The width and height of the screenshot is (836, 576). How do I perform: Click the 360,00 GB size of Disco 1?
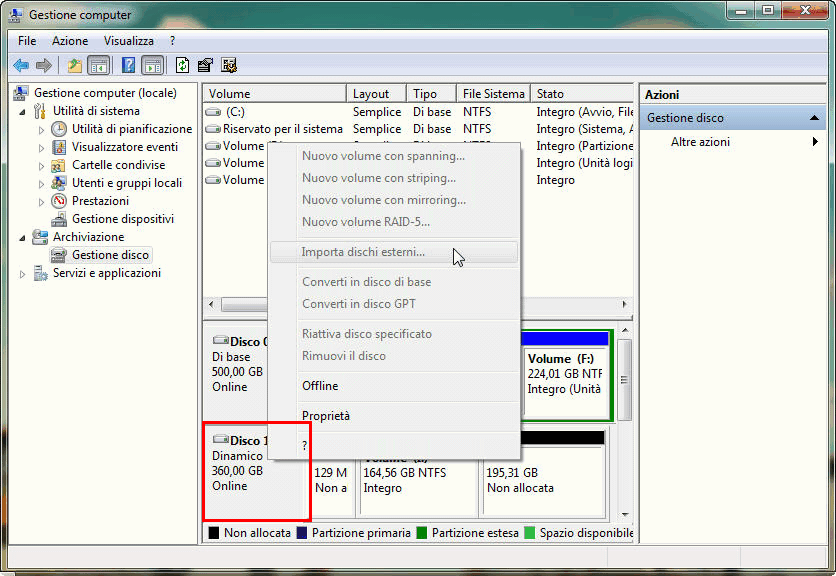[x=237, y=471]
